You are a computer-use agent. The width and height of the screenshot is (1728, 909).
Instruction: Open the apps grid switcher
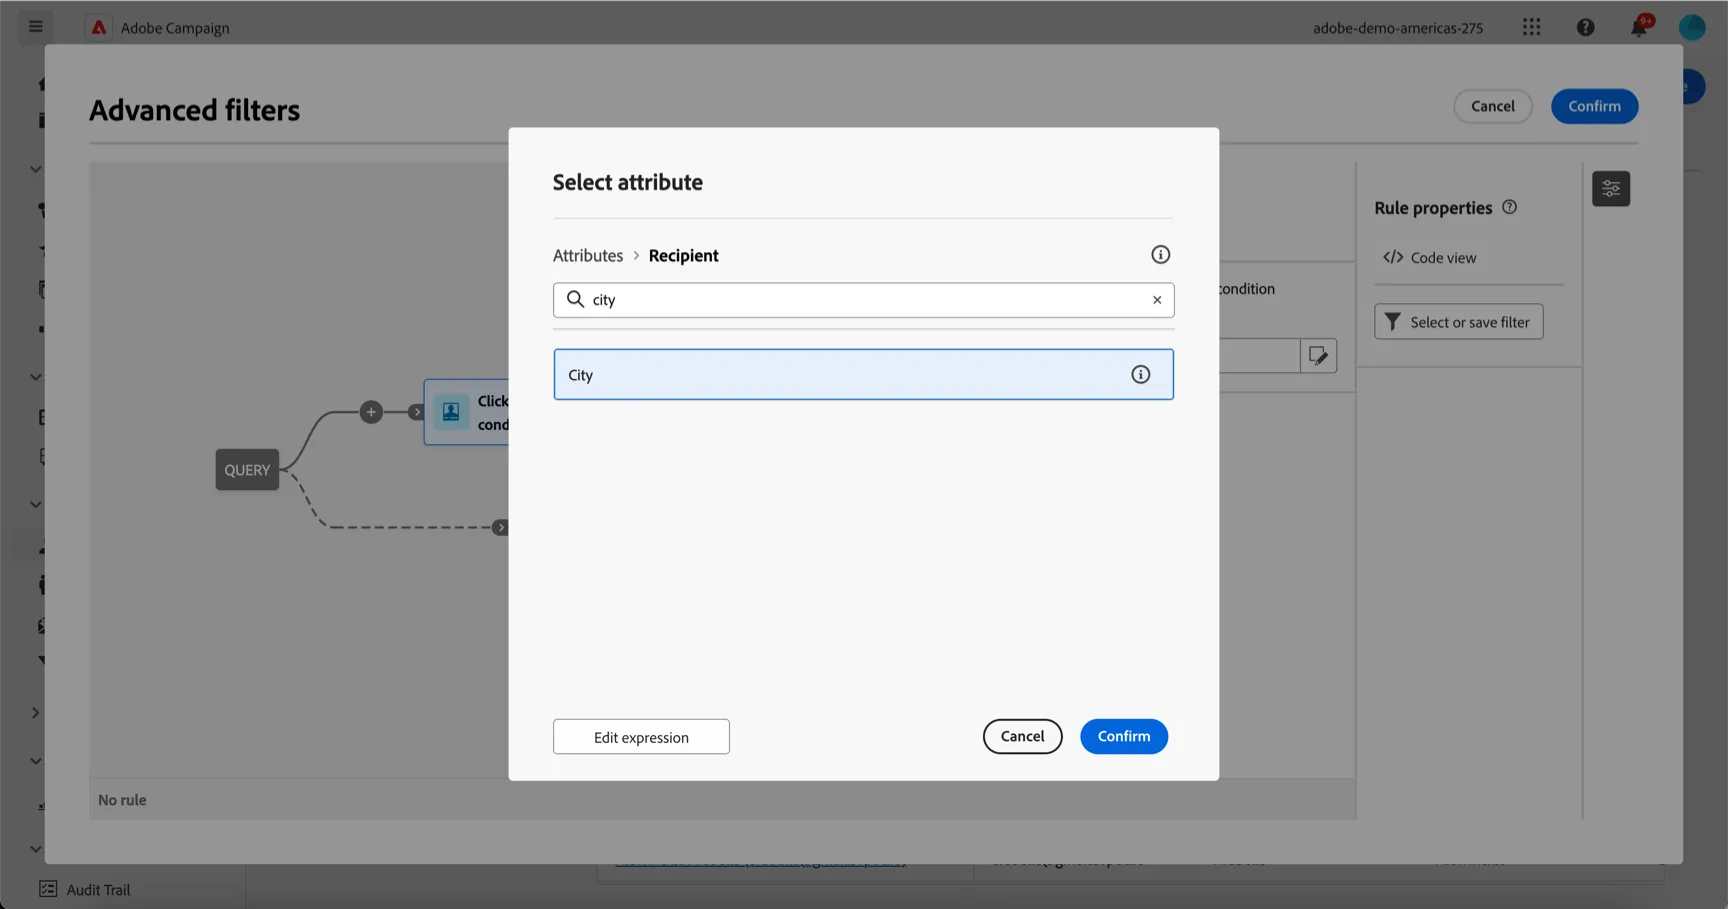pos(1531,27)
